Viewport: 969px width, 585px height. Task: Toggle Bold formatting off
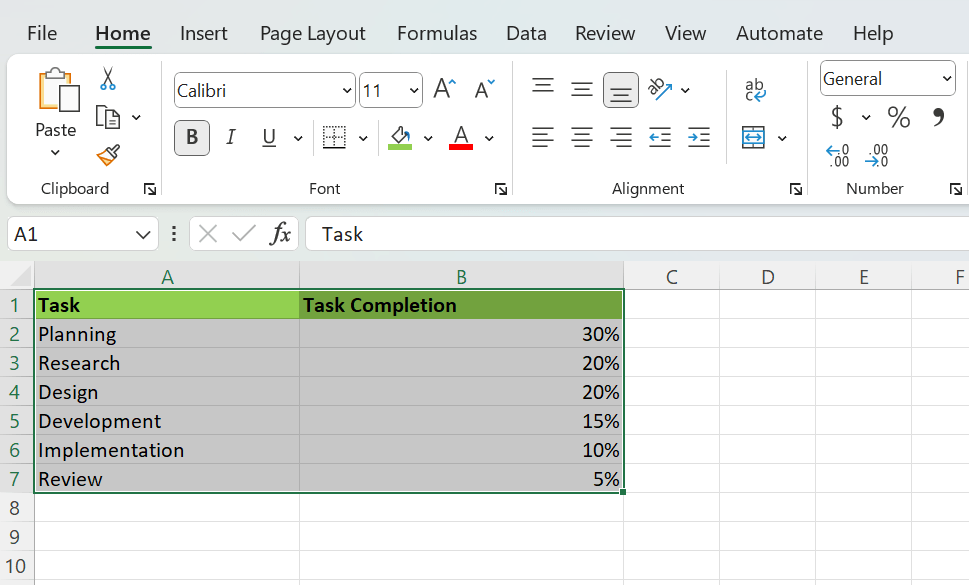[192, 137]
